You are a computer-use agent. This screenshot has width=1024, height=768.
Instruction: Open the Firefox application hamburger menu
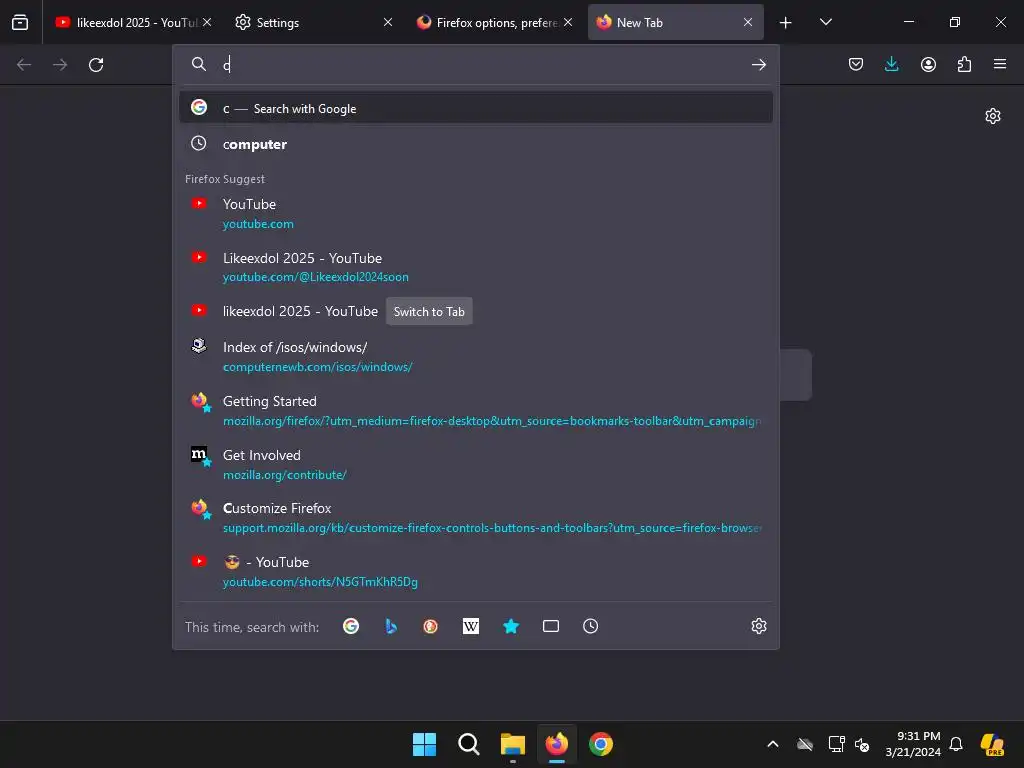[x=1000, y=64]
